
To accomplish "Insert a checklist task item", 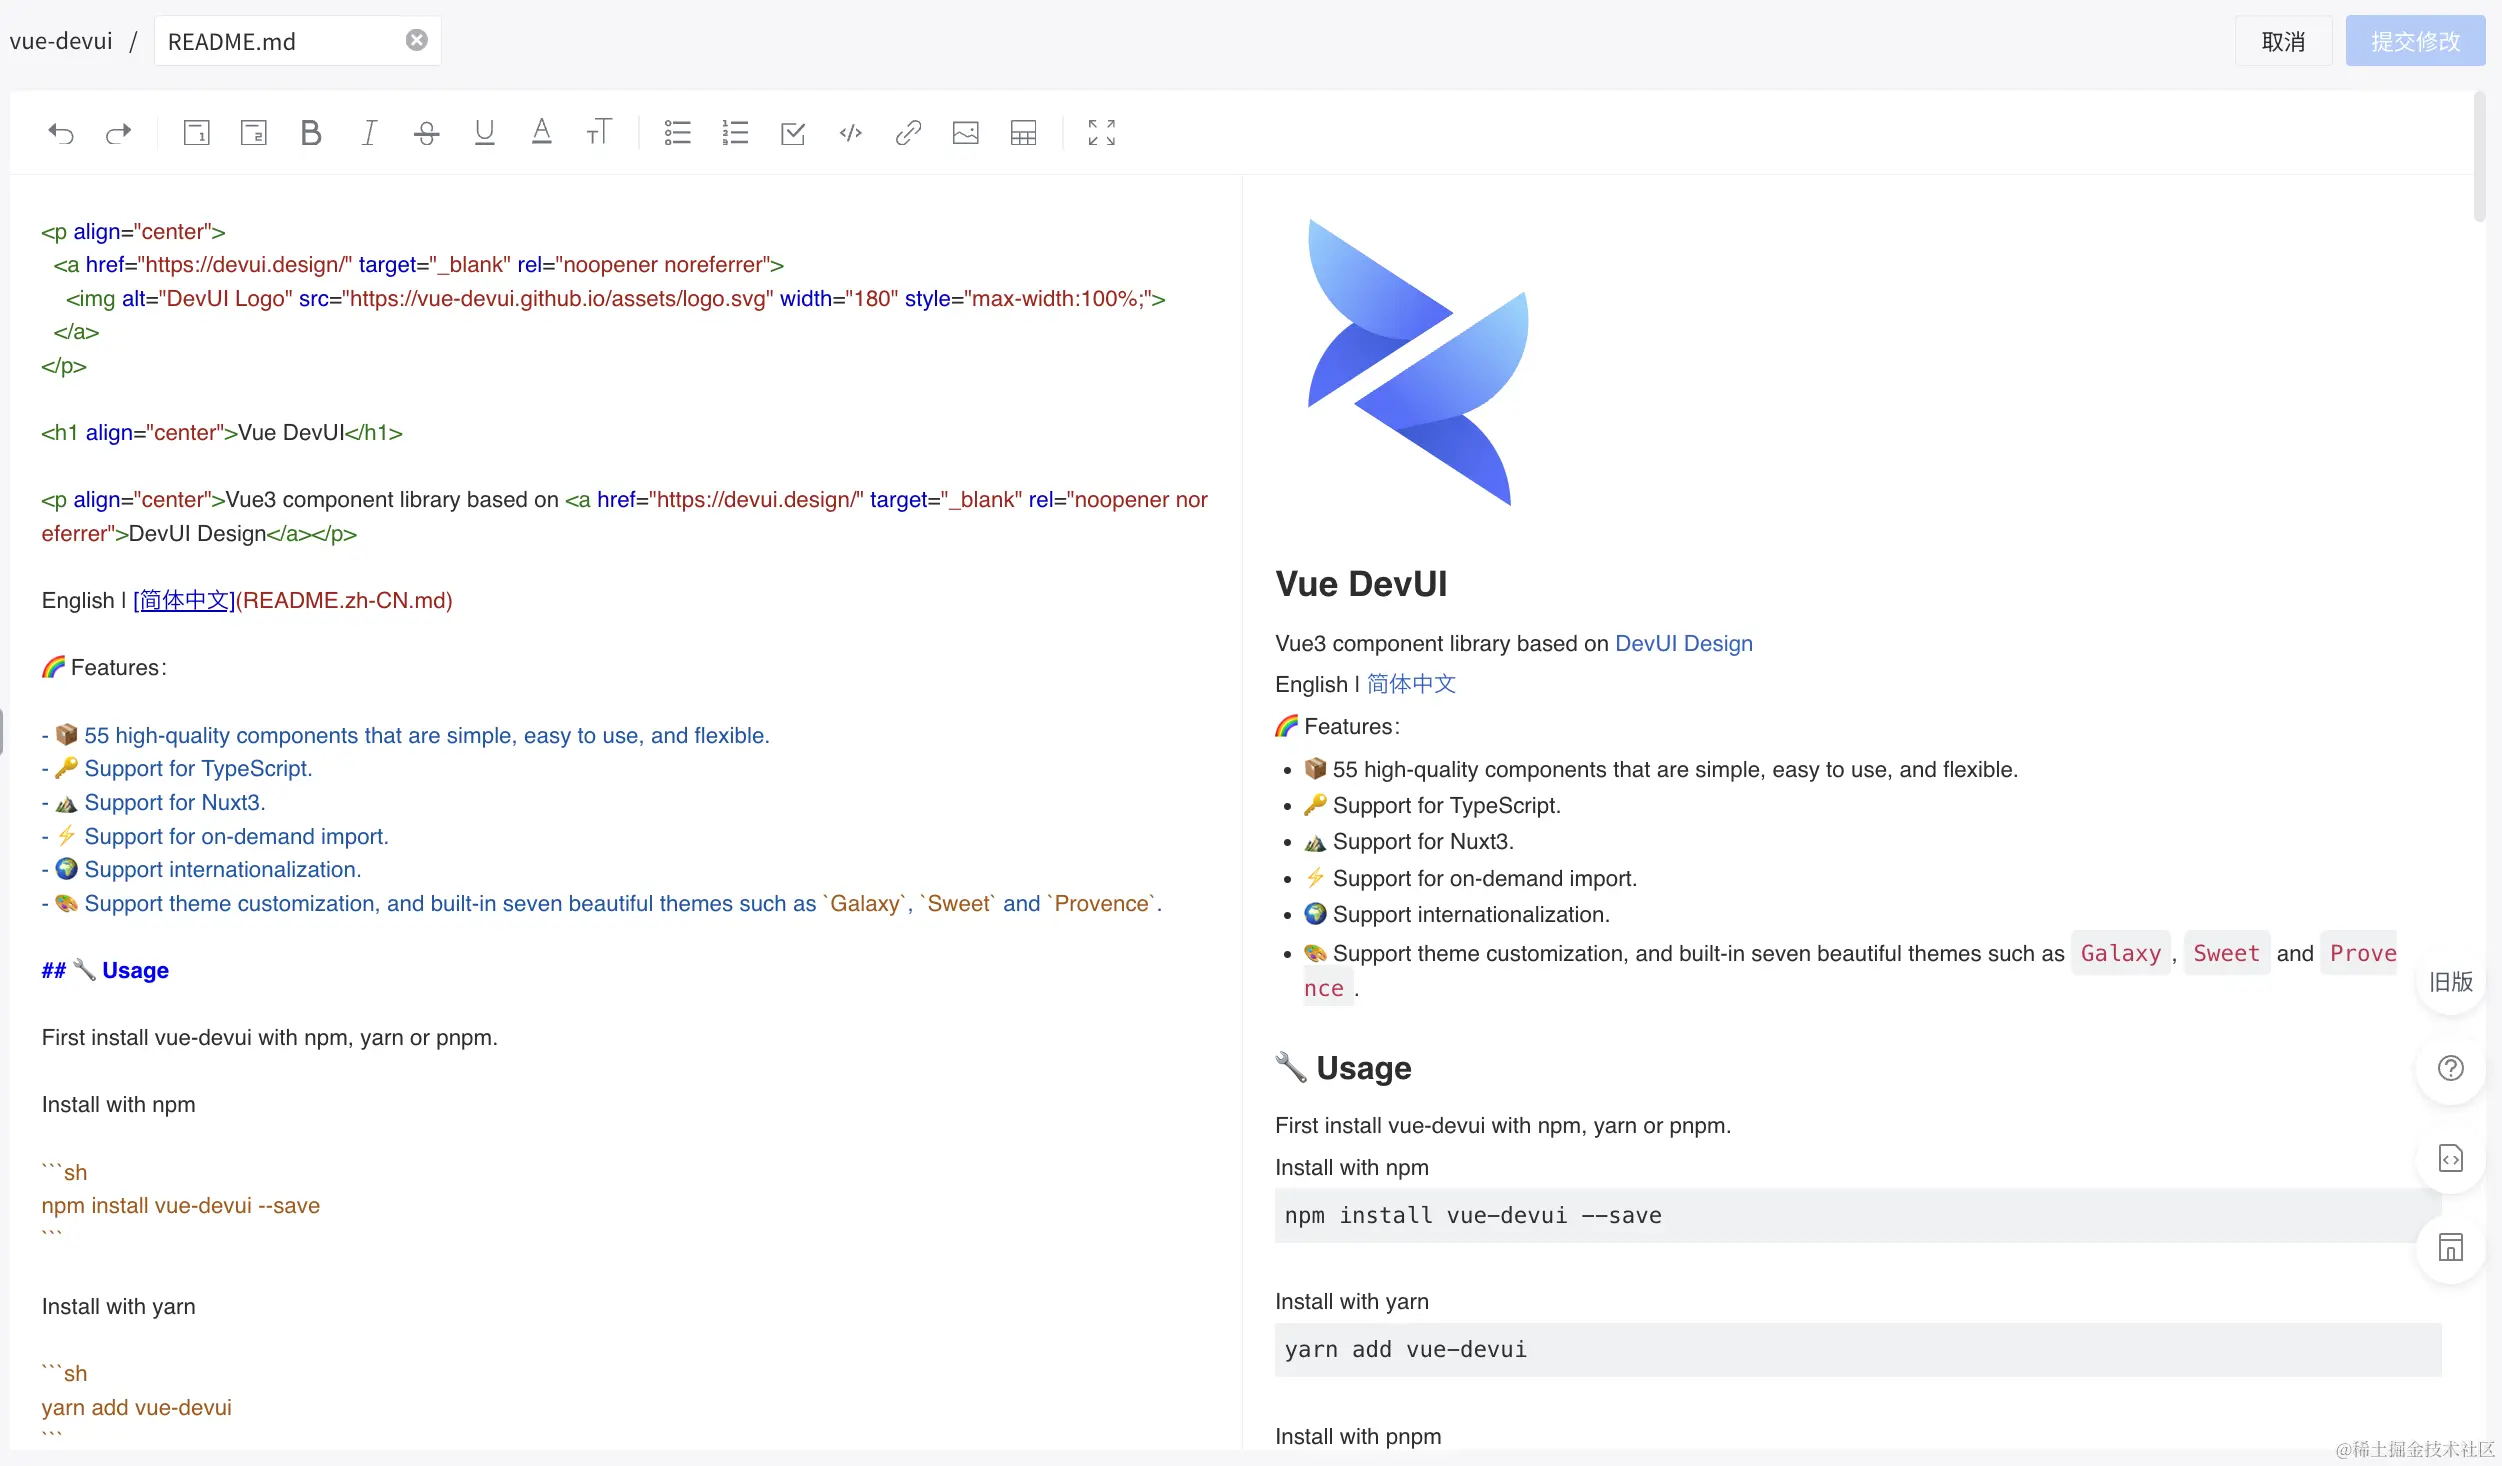I will coord(793,133).
